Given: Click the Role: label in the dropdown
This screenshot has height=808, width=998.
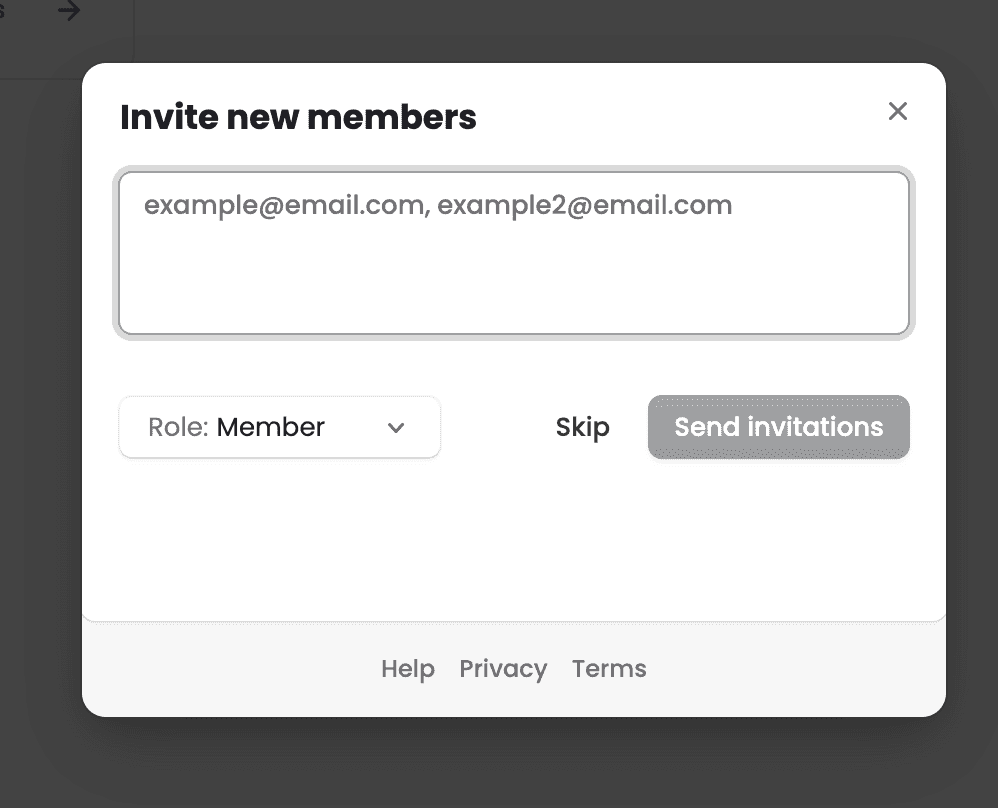Looking at the screenshot, I should (178, 427).
